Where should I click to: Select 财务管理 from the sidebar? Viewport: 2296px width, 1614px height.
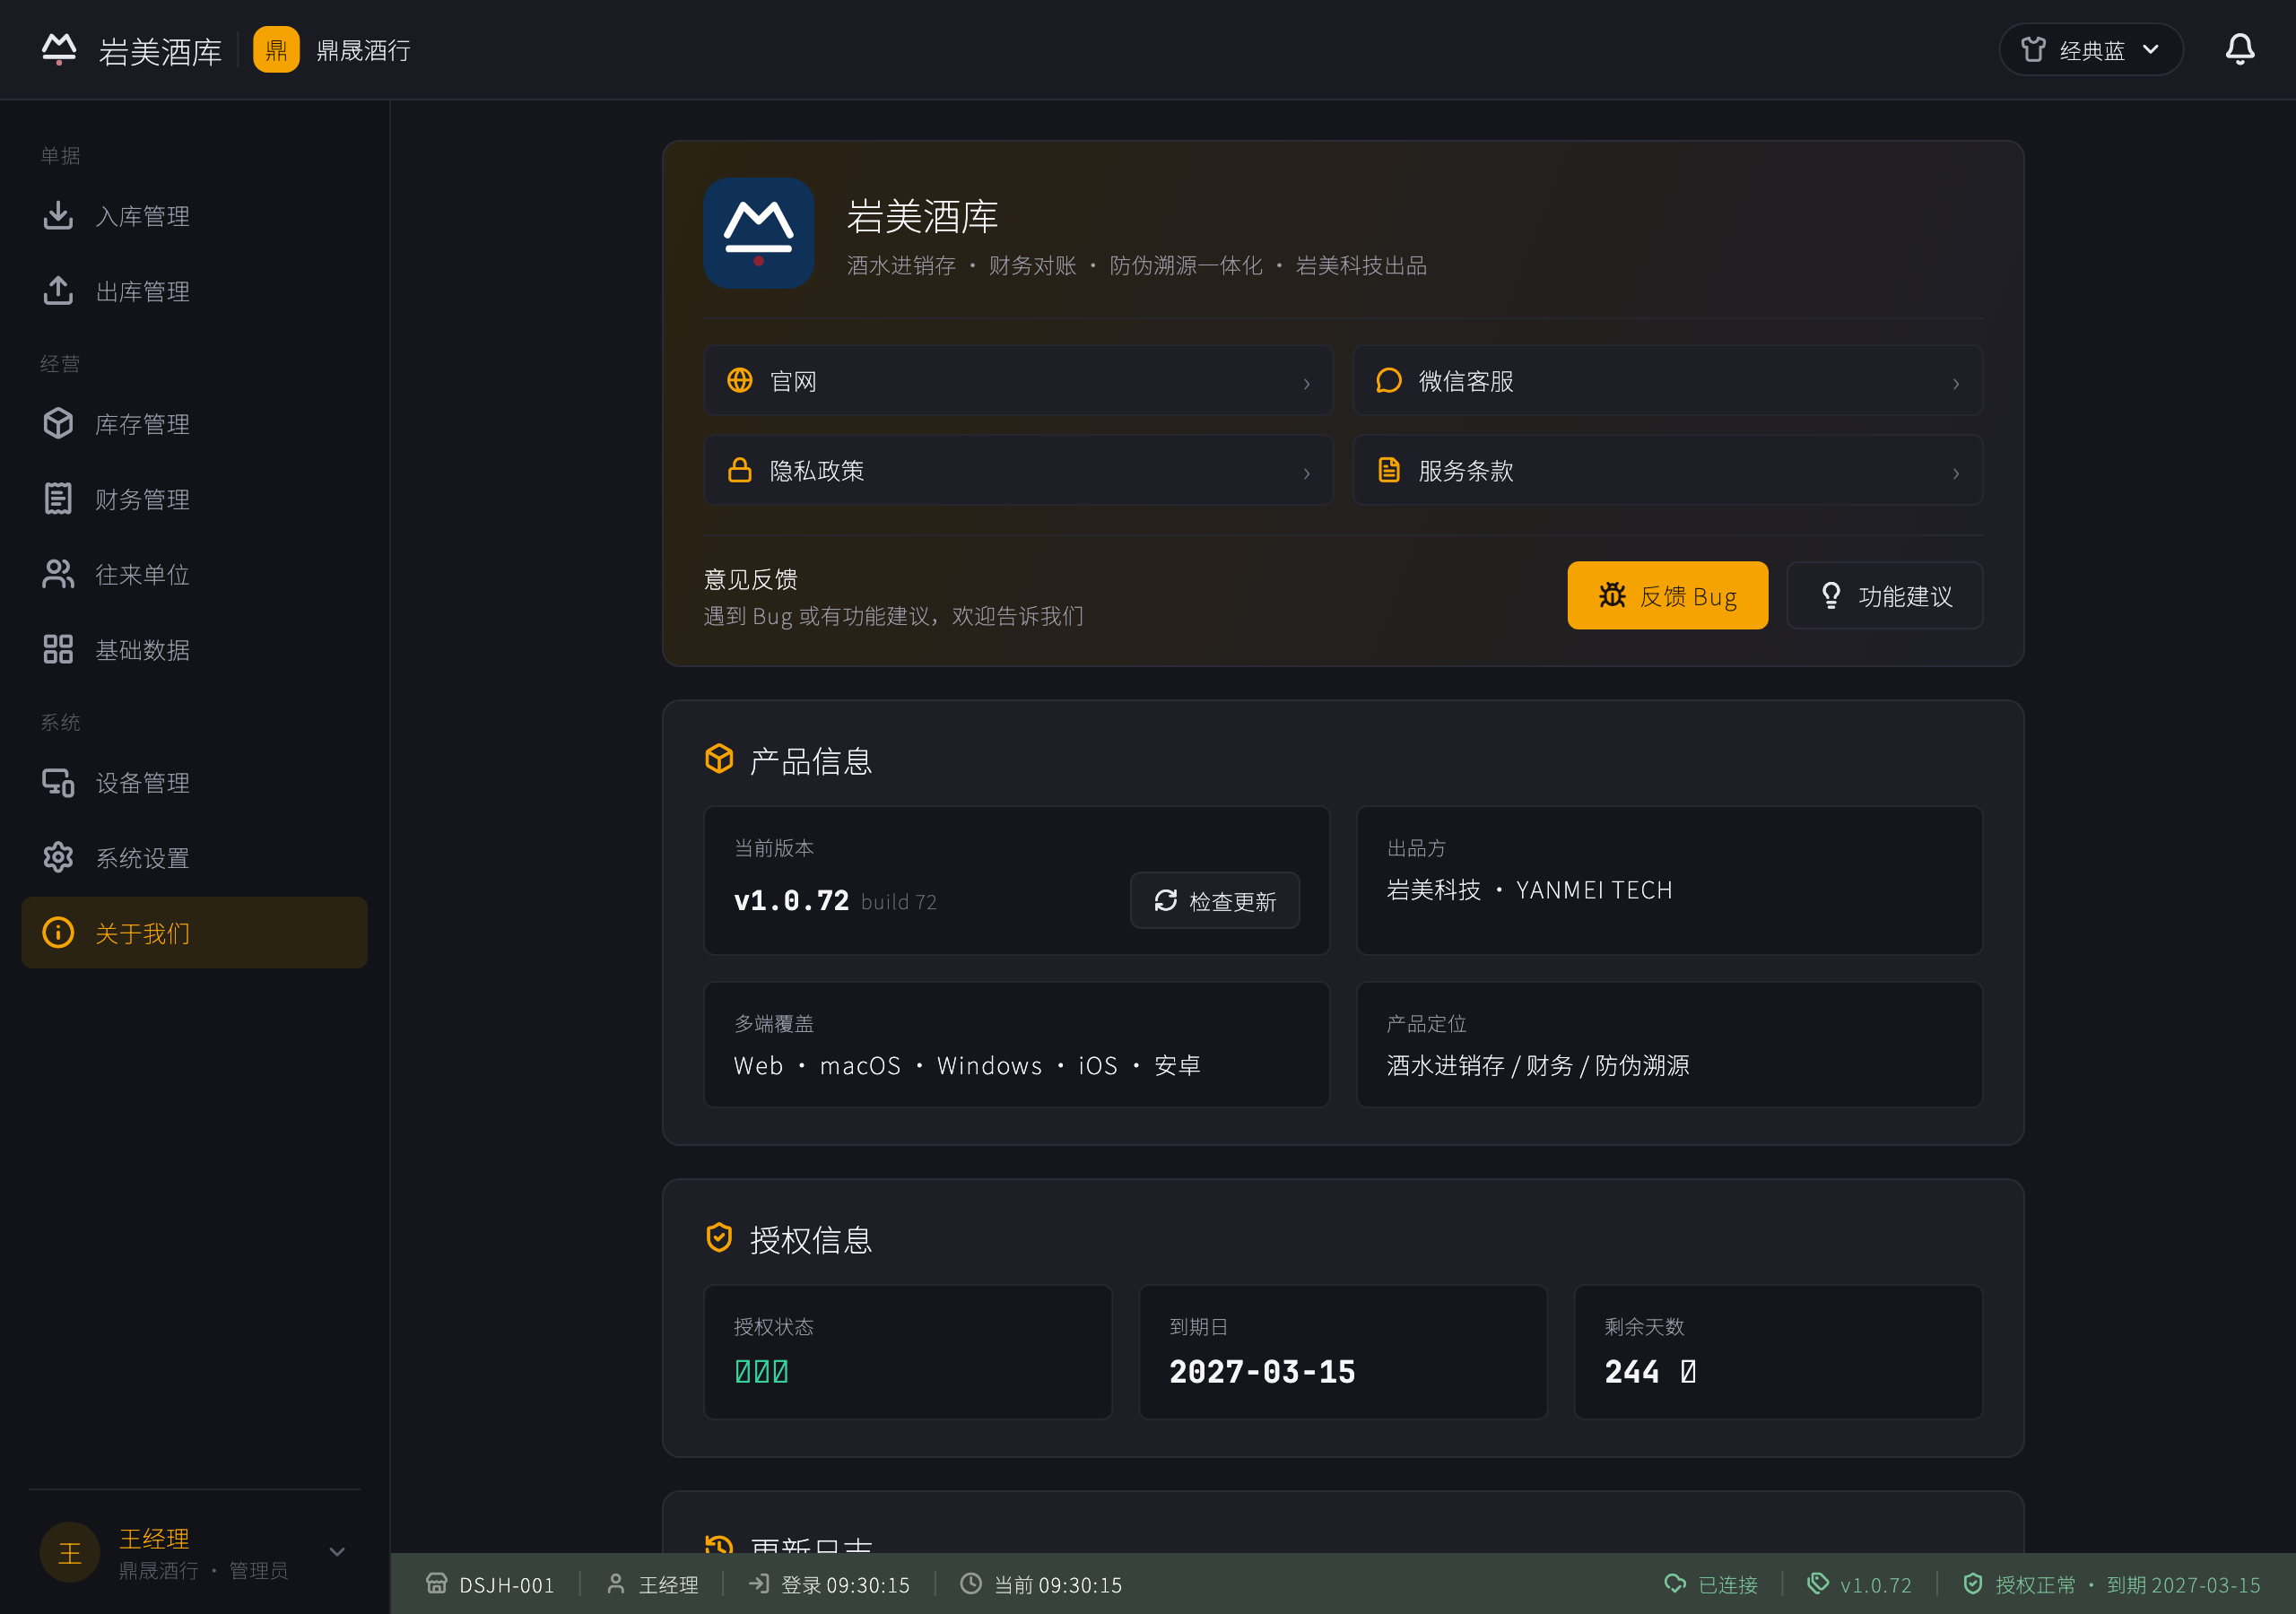coord(194,499)
